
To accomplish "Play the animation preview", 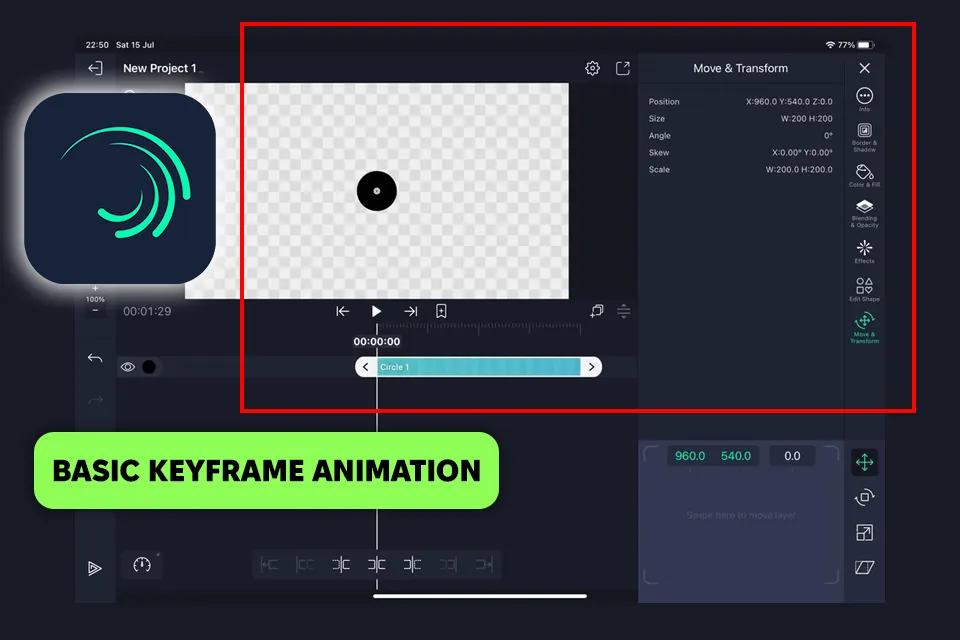I will click(x=376, y=311).
